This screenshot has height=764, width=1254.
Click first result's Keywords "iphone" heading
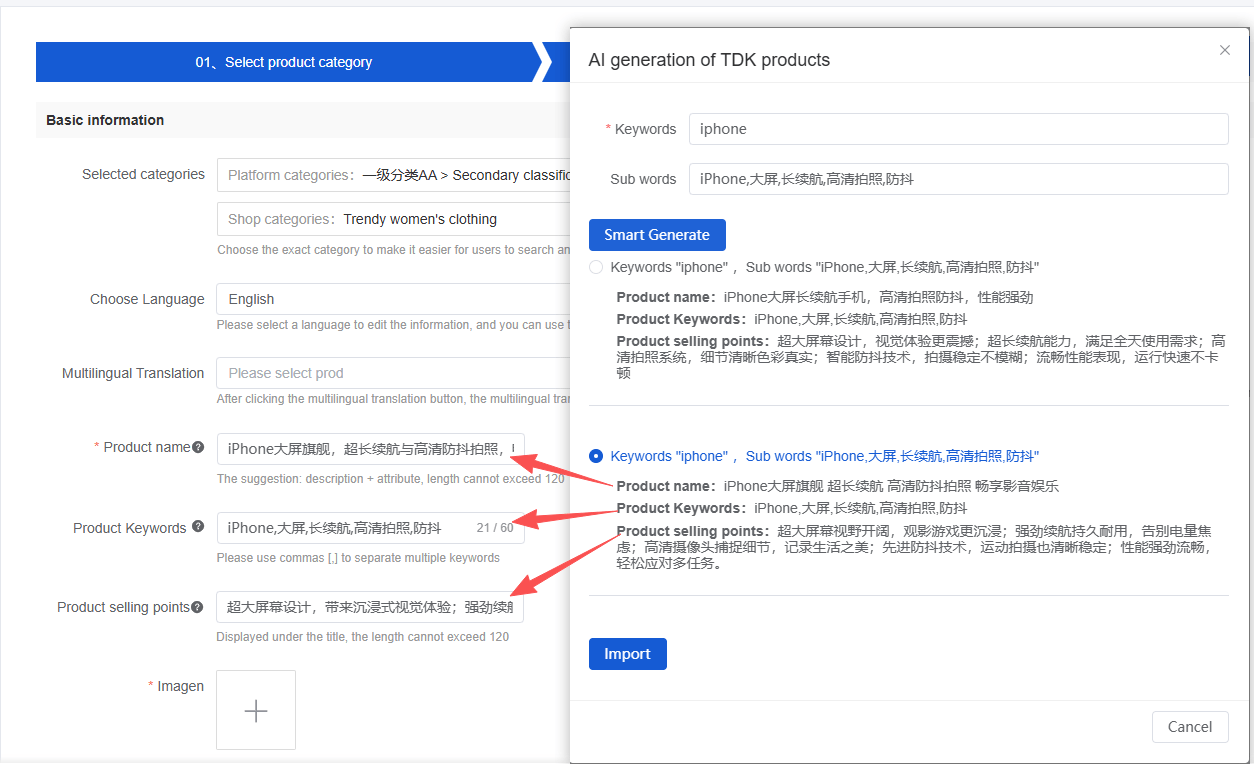[x=825, y=267]
